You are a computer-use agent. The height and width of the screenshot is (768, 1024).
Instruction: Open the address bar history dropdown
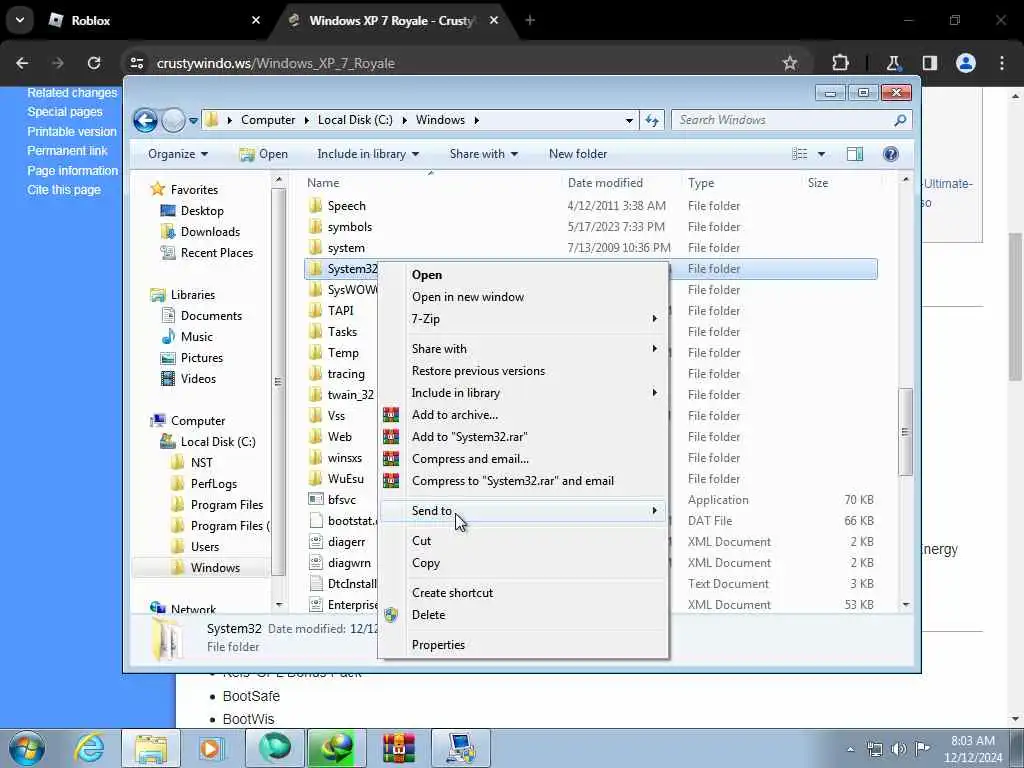629,120
